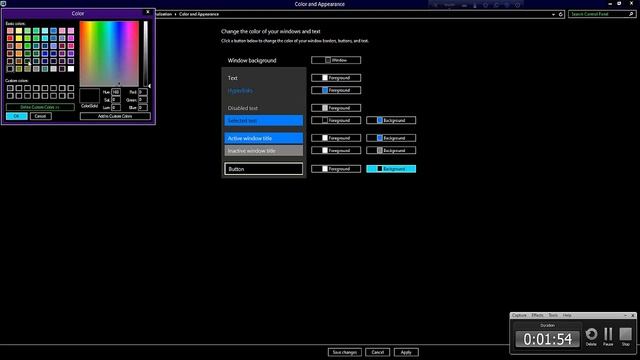Change Active window title foreground color
This screenshot has height=360, width=640.
coord(336,138)
